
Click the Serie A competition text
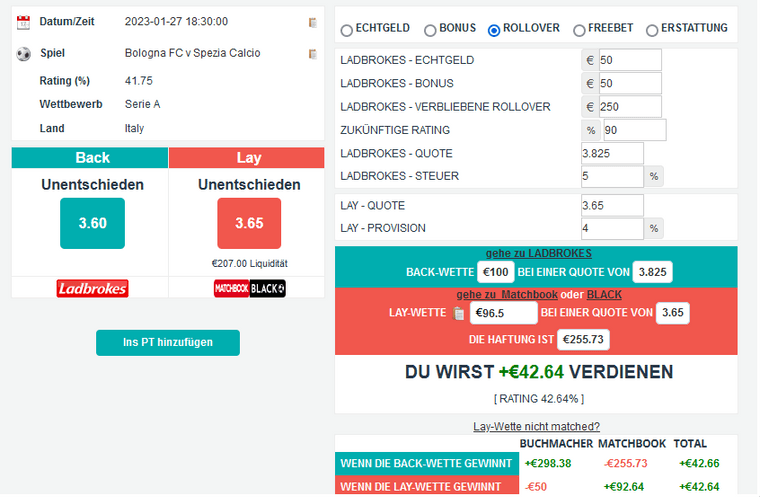point(142,105)
